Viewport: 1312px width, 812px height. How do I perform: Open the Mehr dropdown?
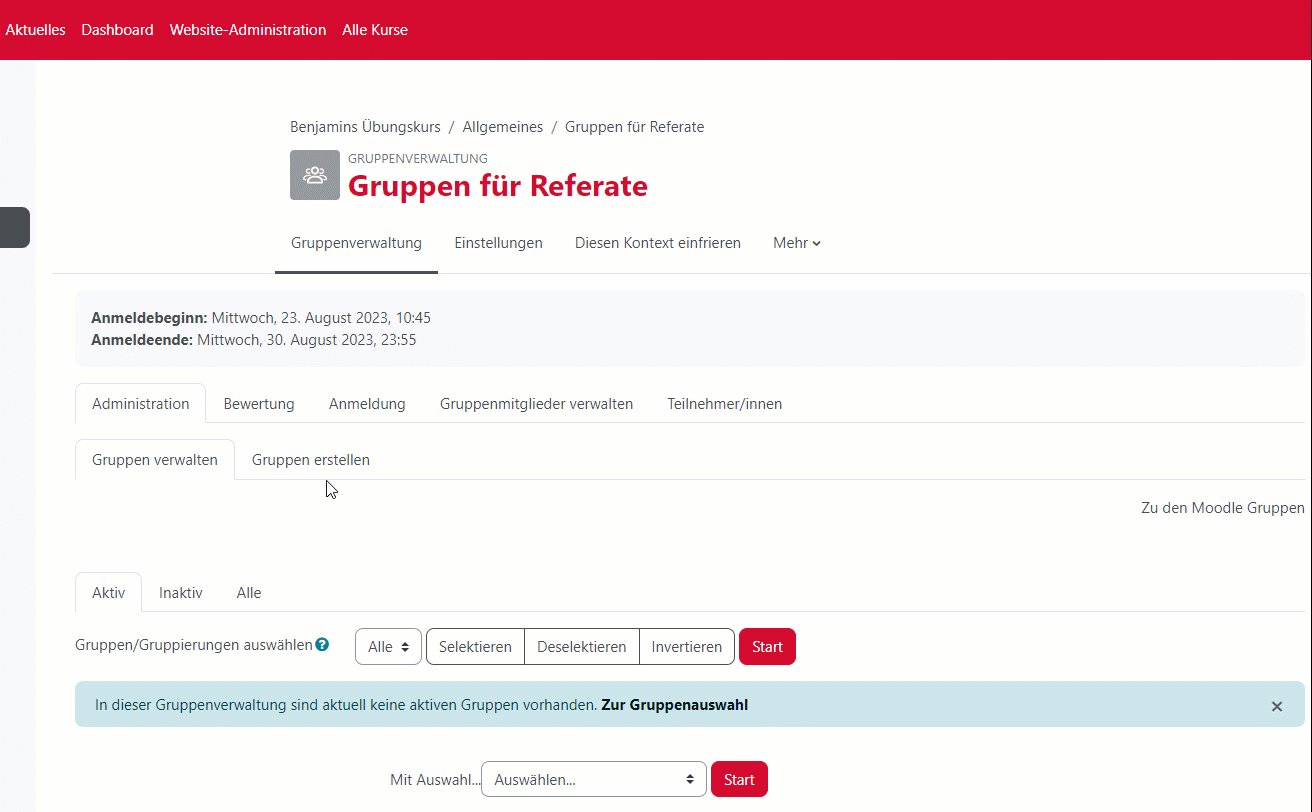tap(796, 243)
